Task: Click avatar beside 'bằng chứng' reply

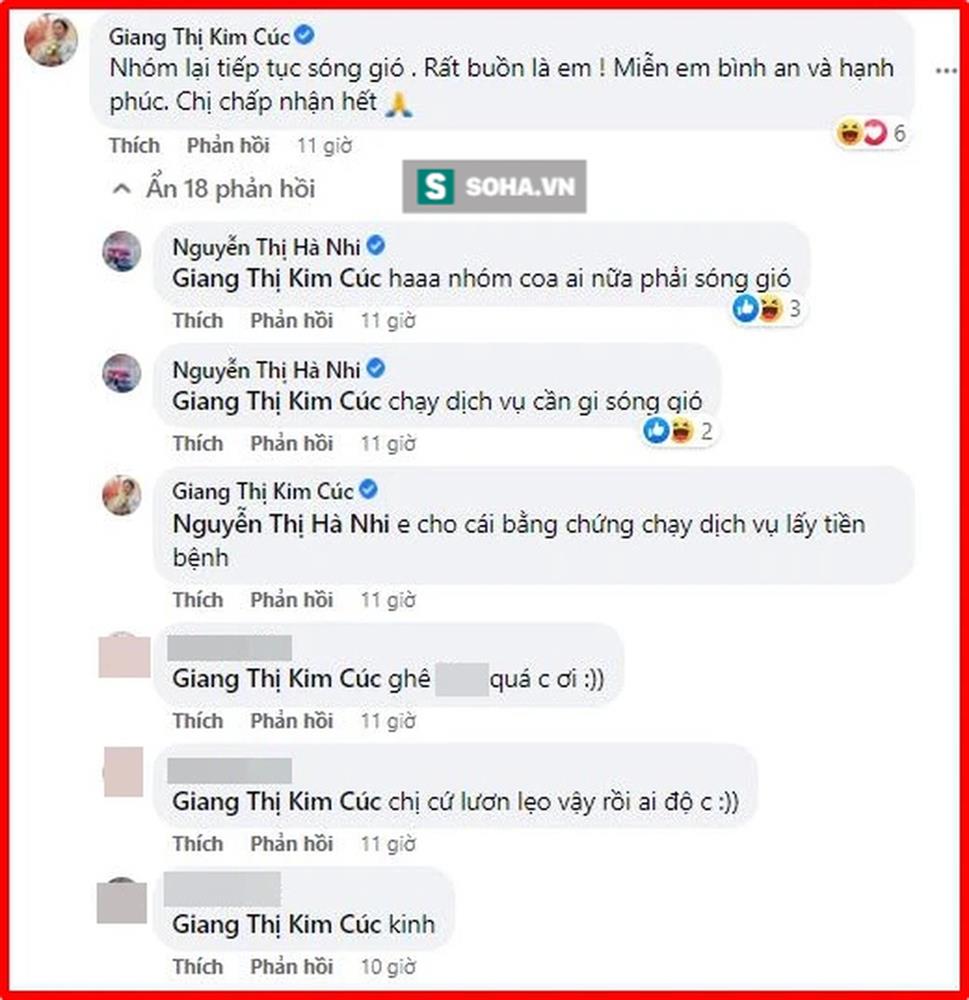Action: 122,496
